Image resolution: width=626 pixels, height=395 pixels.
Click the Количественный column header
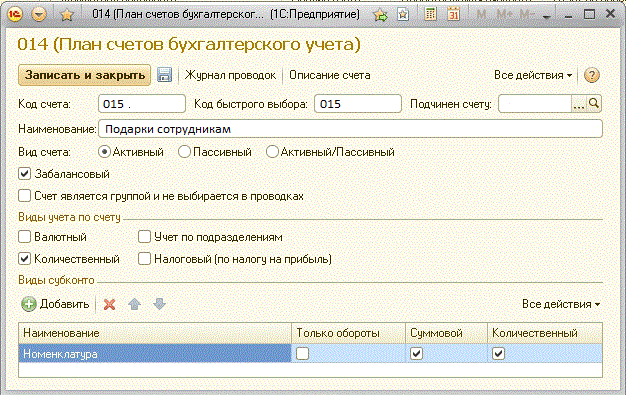[545, 333]
